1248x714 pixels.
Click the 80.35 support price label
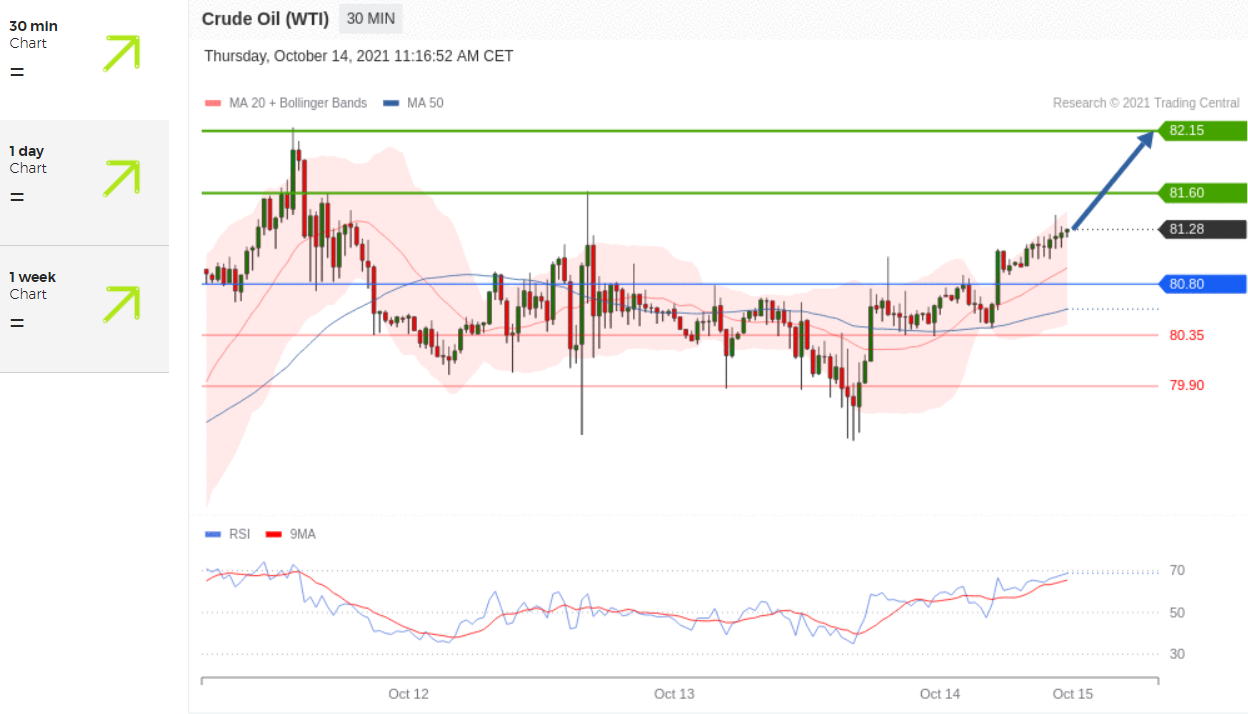coord(1186,335)
